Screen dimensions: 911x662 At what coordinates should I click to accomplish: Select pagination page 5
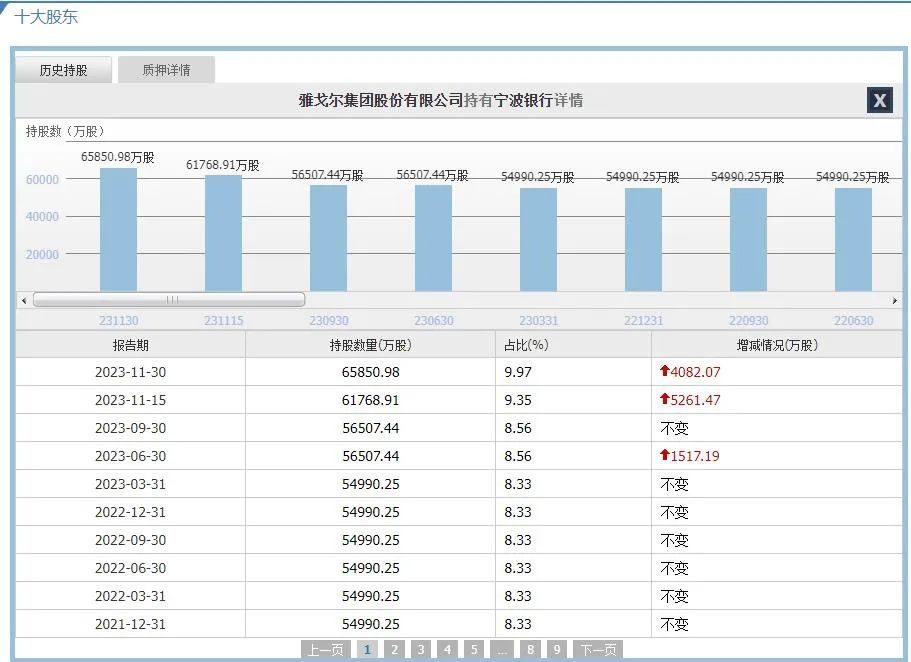(474, 649)
